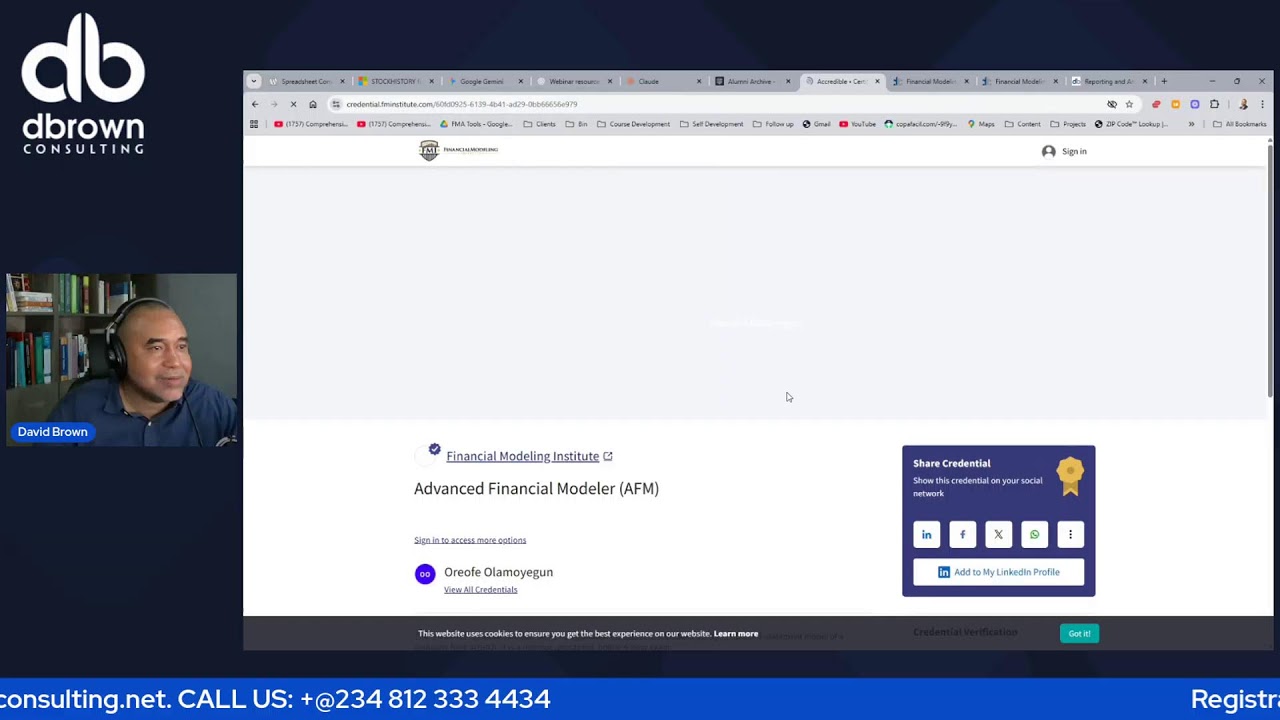Click the page vertical scrollbar

click(1270, 270)
